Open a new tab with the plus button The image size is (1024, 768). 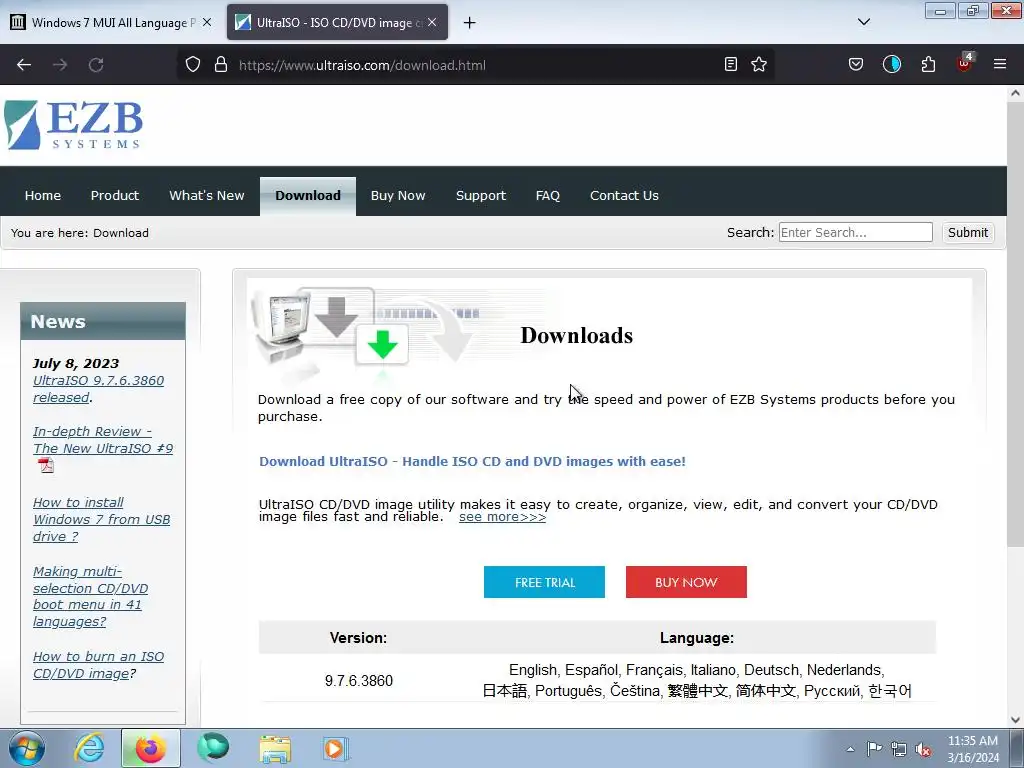(469, 23)
